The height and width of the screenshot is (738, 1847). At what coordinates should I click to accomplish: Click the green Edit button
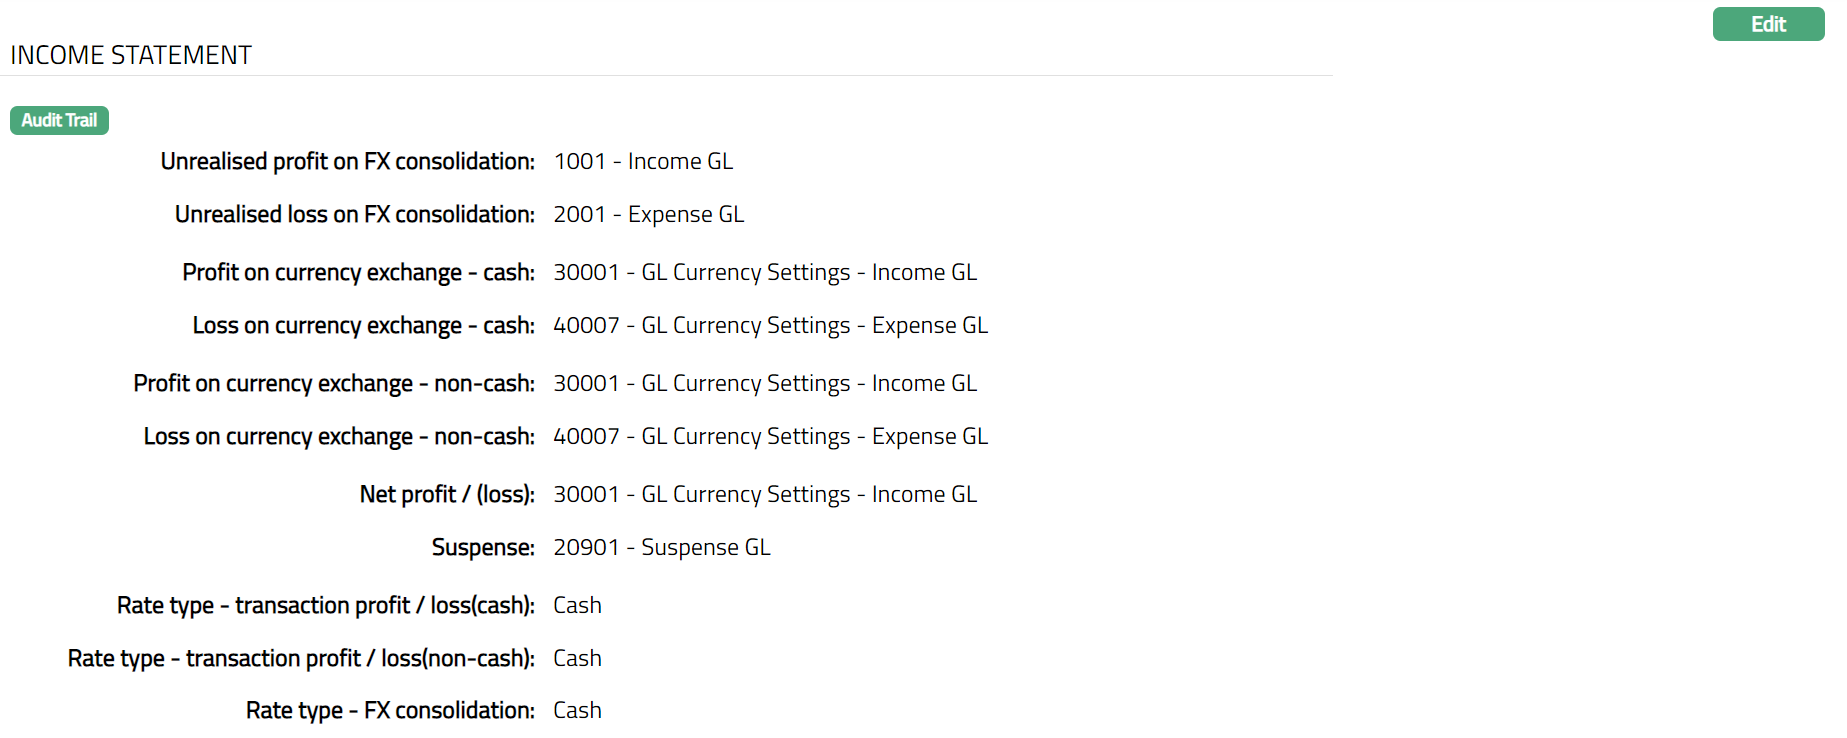point(1767,24)
